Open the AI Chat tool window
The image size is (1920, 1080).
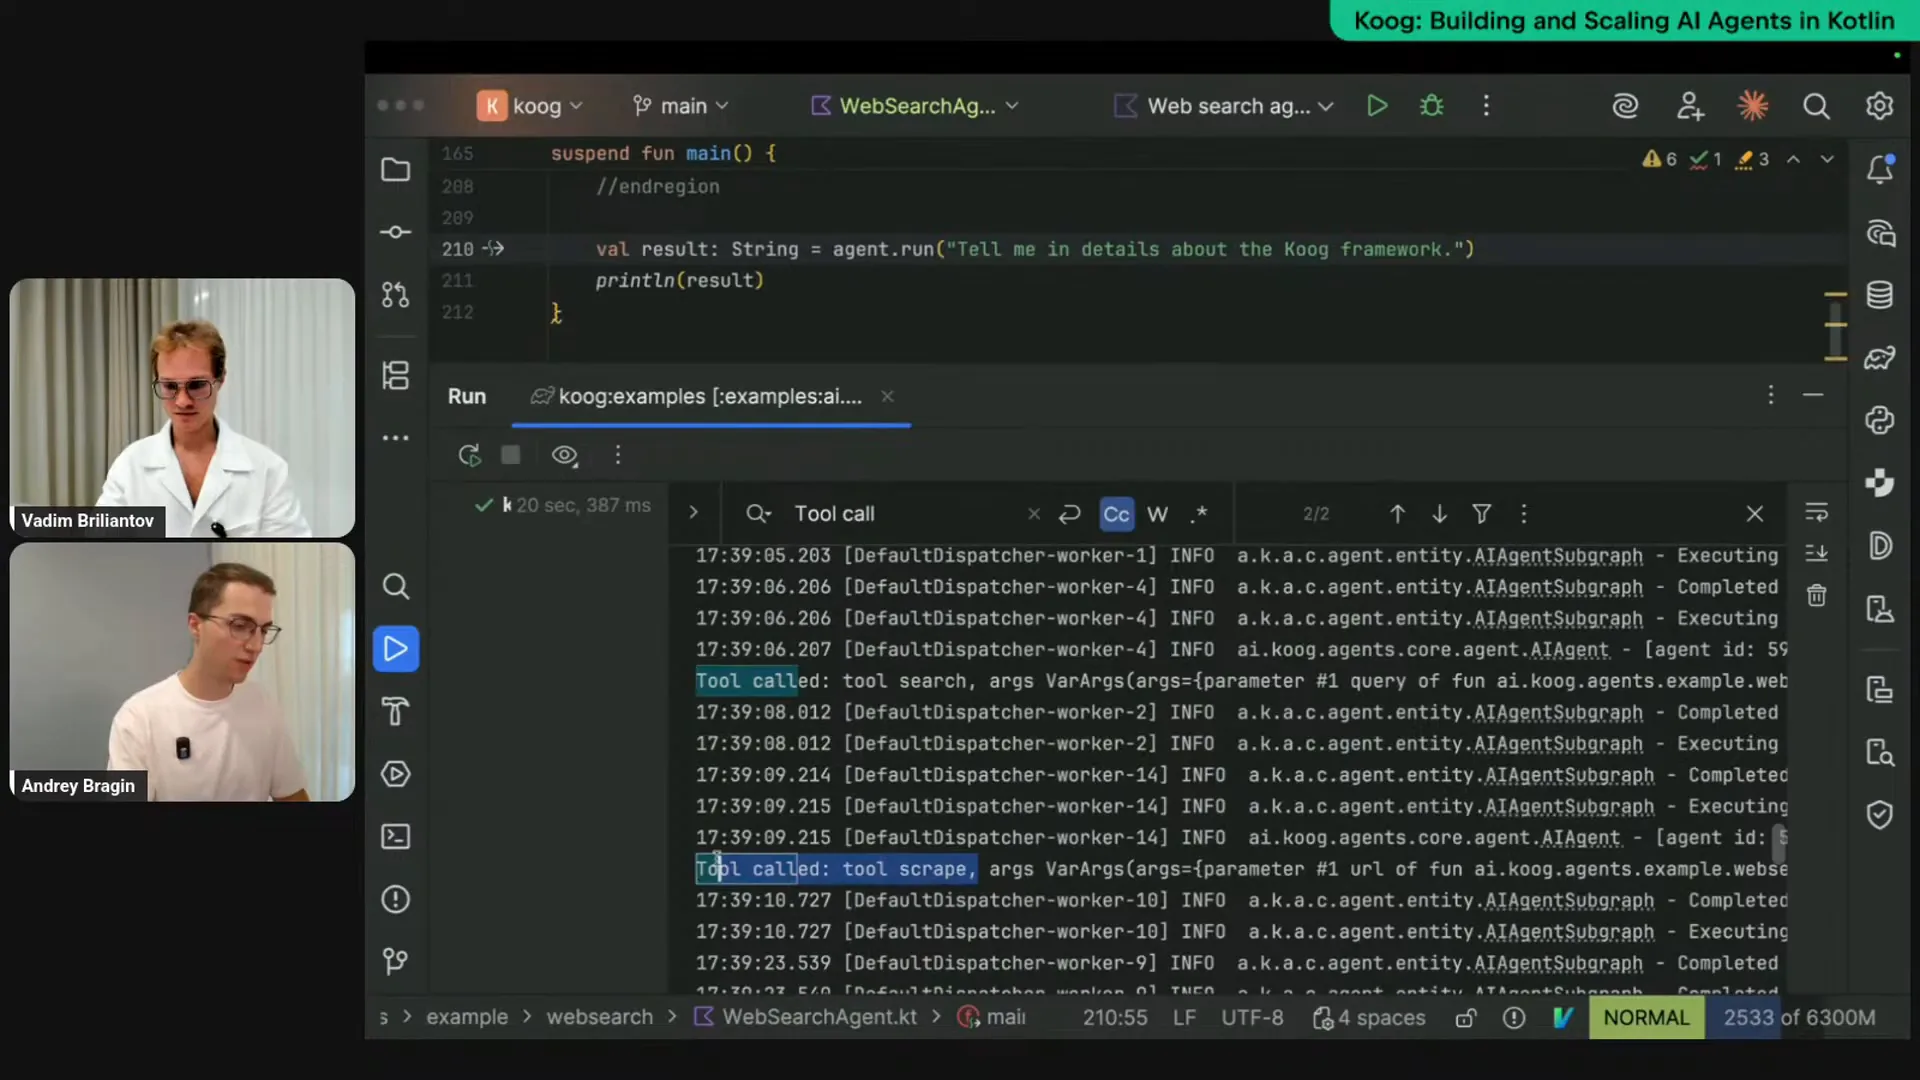pos(1880,233)
